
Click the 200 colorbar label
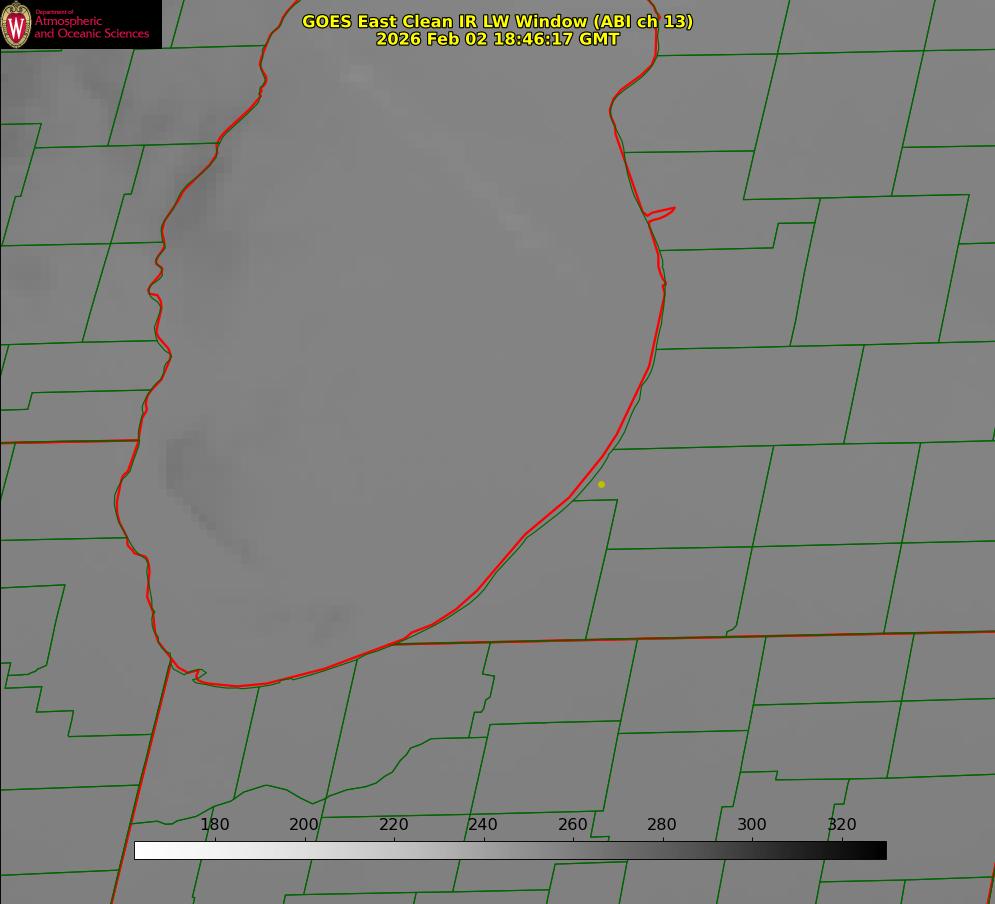(x=304, y=824)
